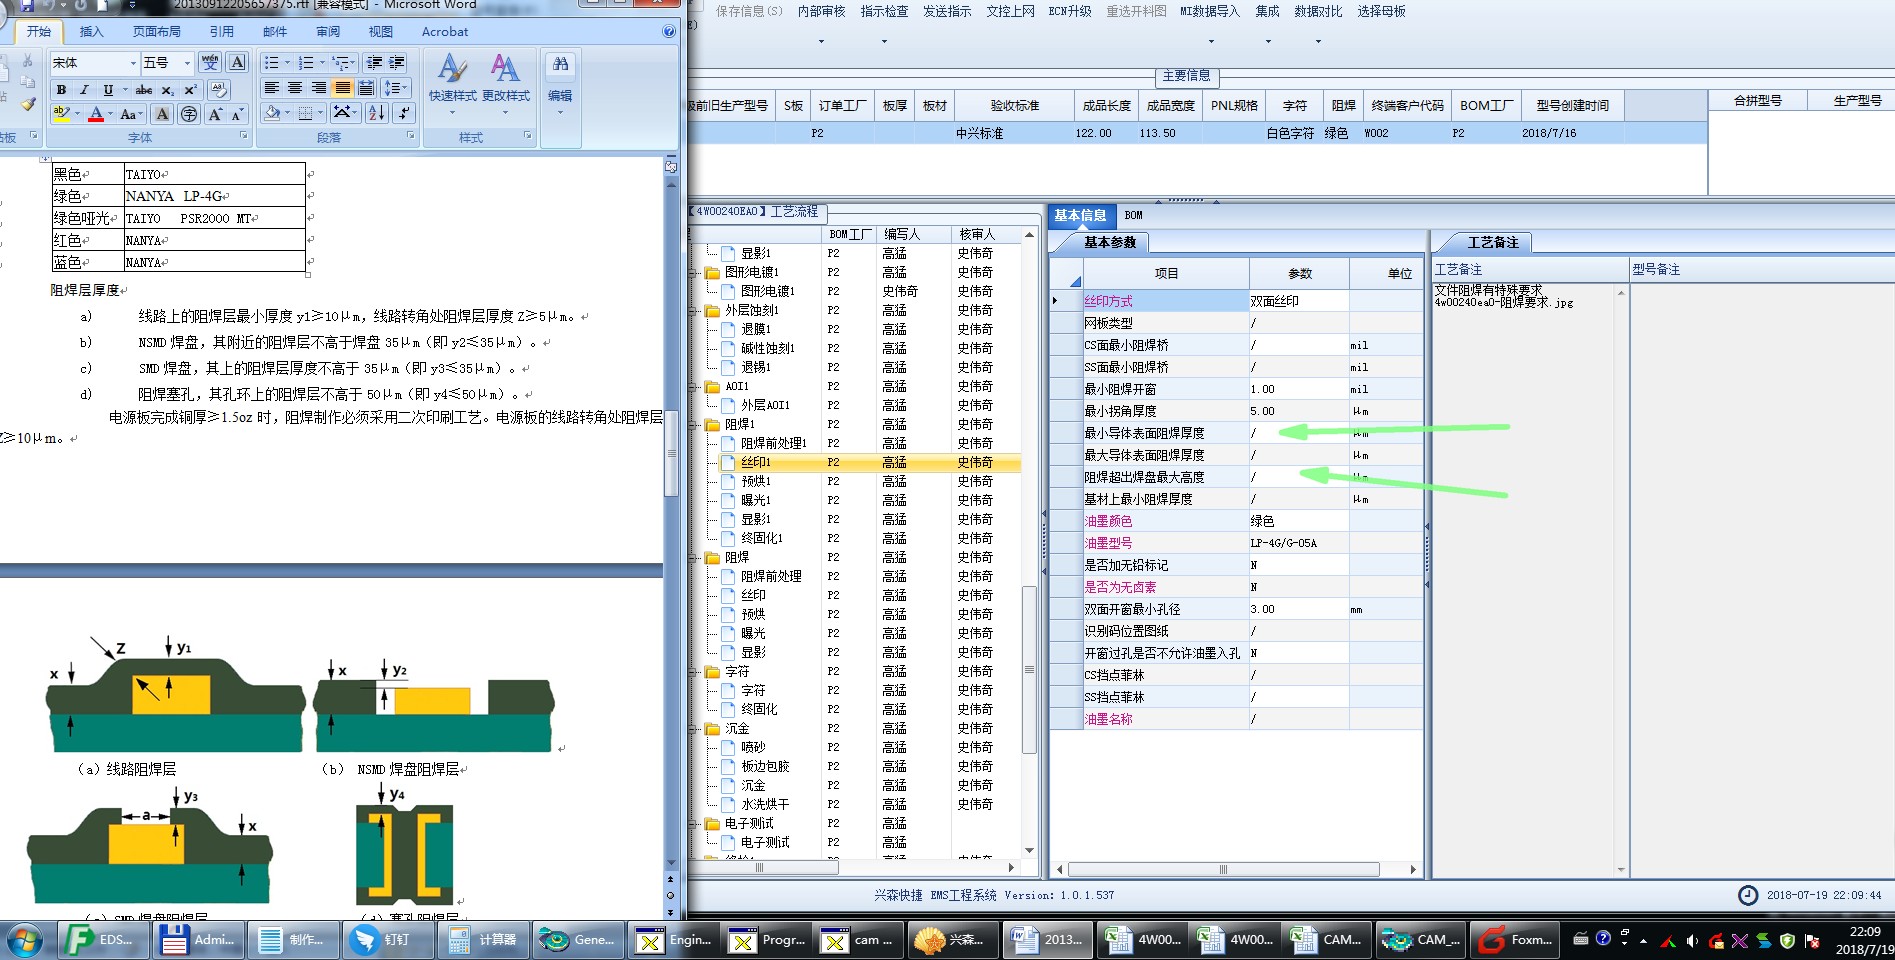Align paragraph text right
This screenshot has width=1895, height=960.
(319, 88)
